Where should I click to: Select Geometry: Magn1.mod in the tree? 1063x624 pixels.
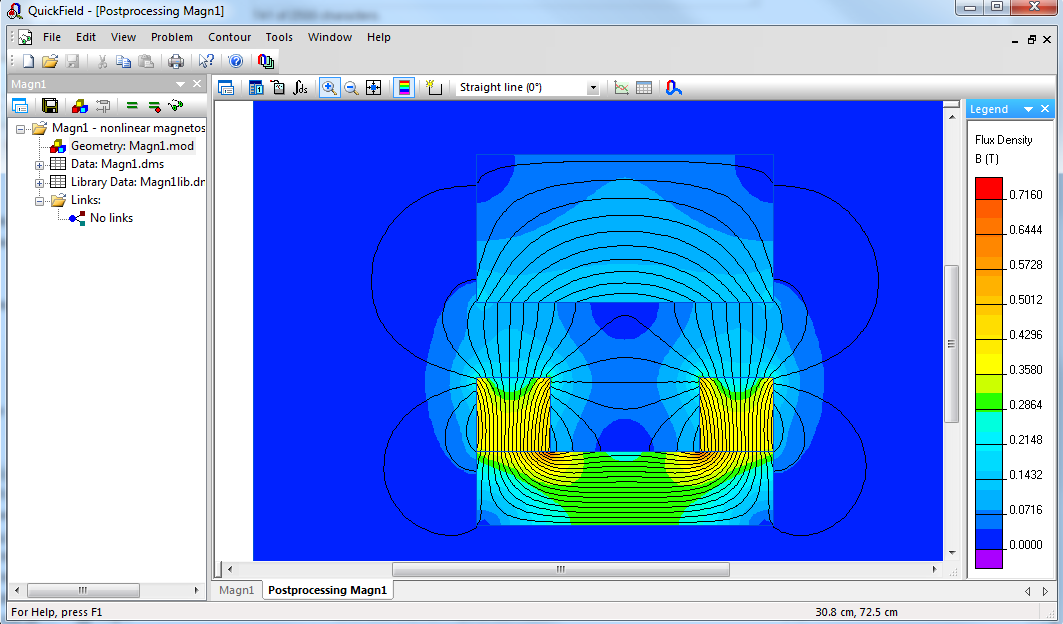pos(132,146)
